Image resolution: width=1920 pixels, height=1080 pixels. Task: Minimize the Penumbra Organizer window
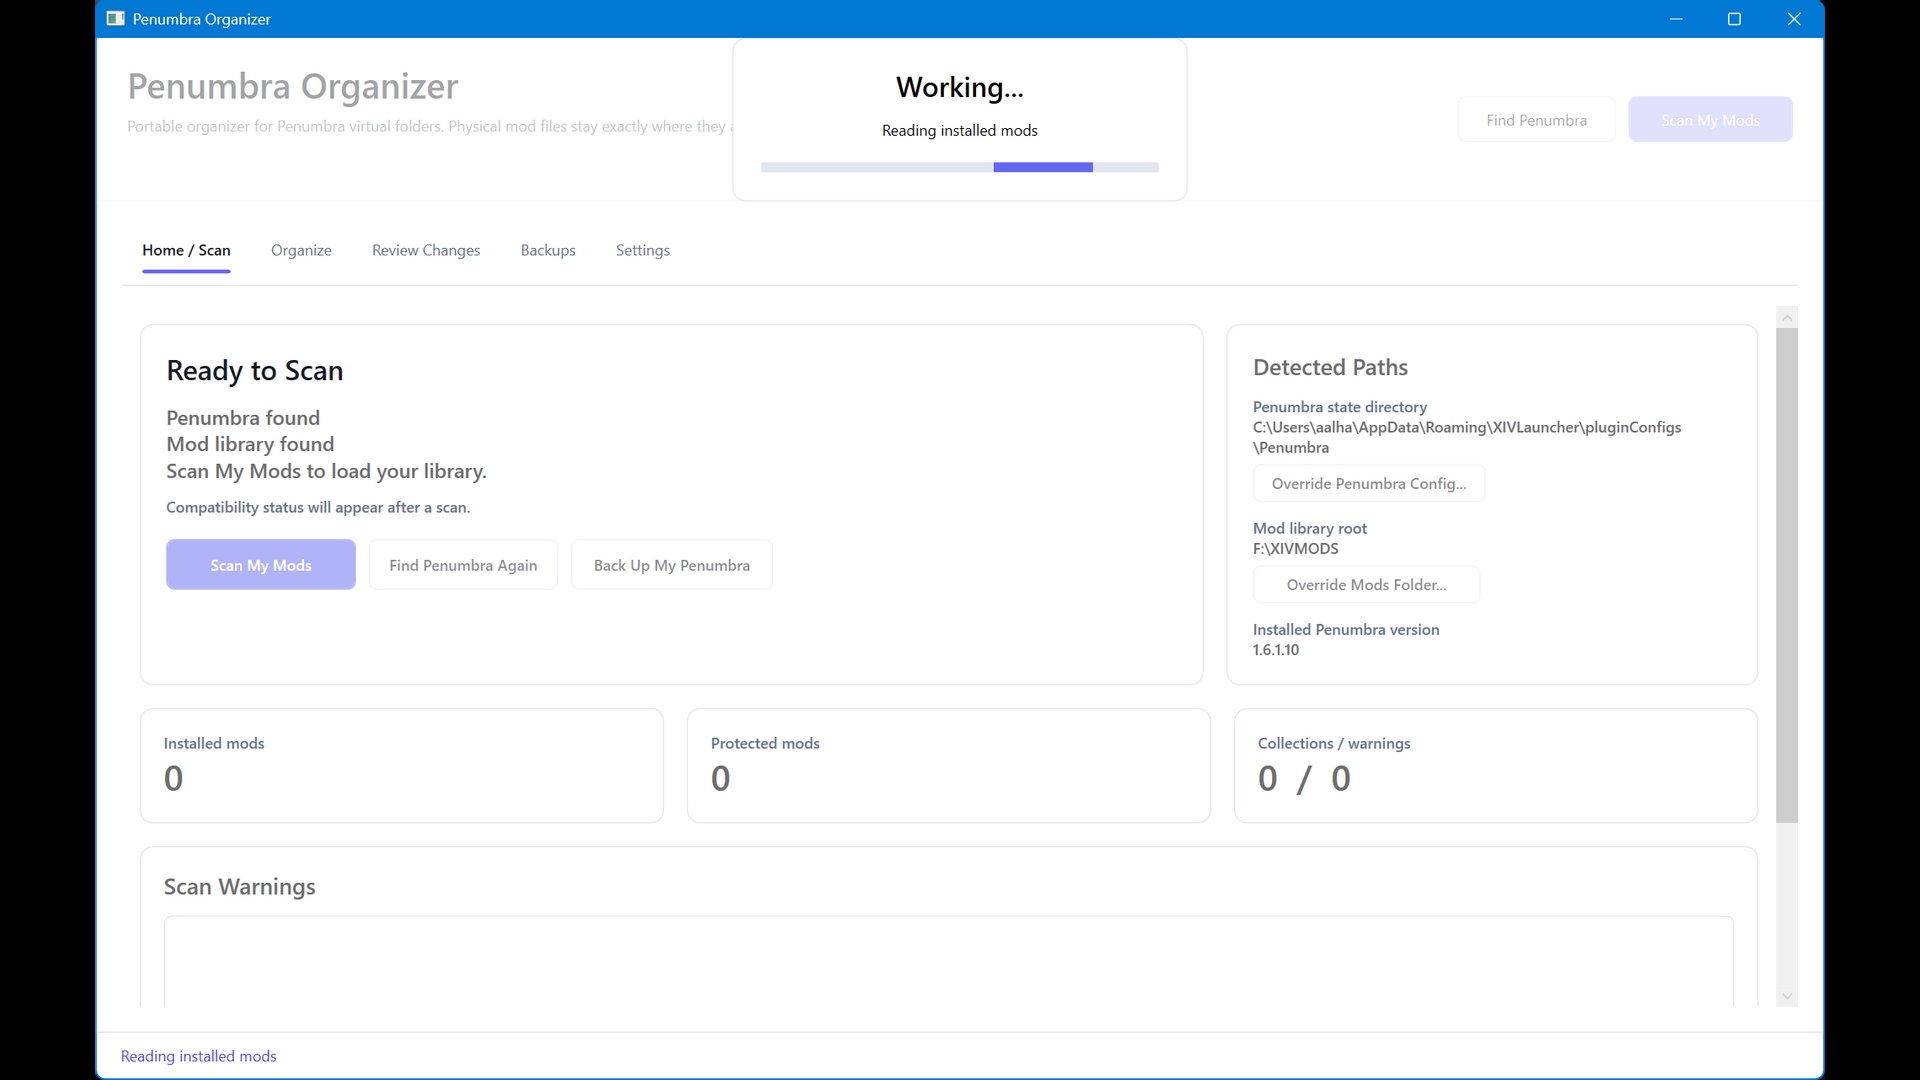pos(1676,19)
